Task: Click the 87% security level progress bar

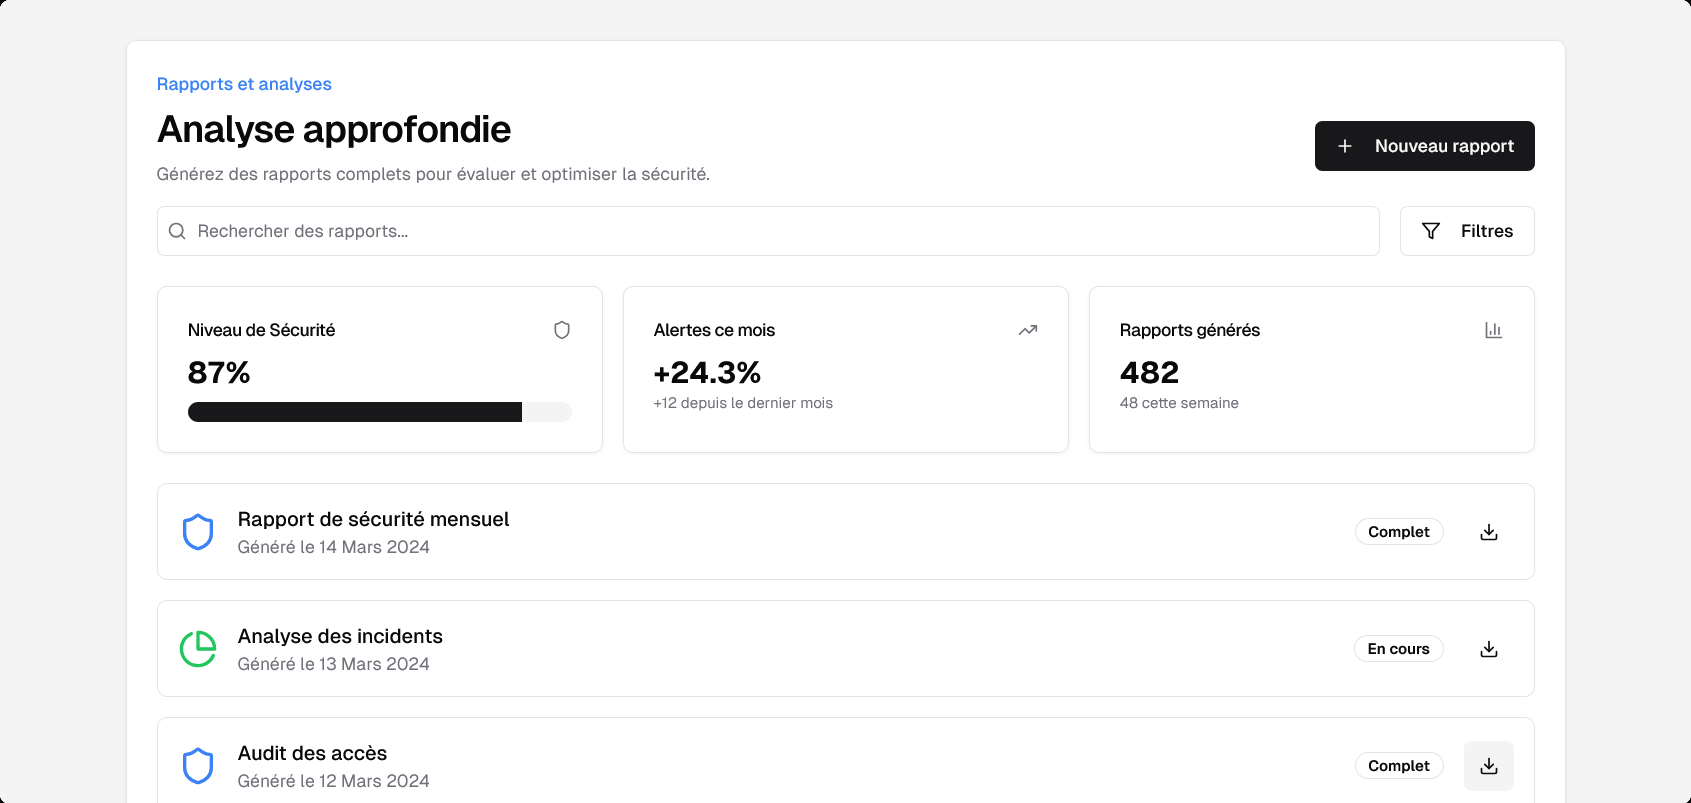Action: pos(380,412)
